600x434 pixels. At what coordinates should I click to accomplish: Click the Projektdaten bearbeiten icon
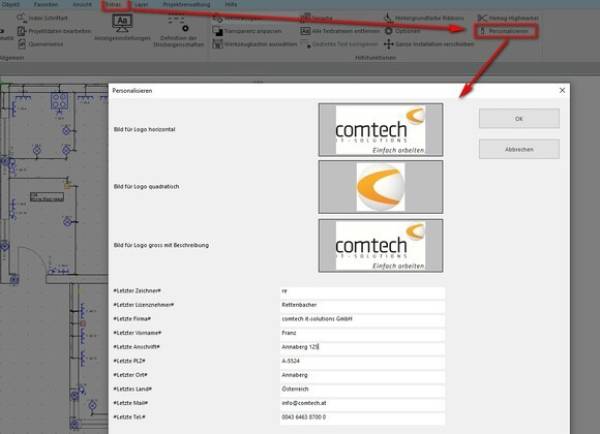coord(21,31)
